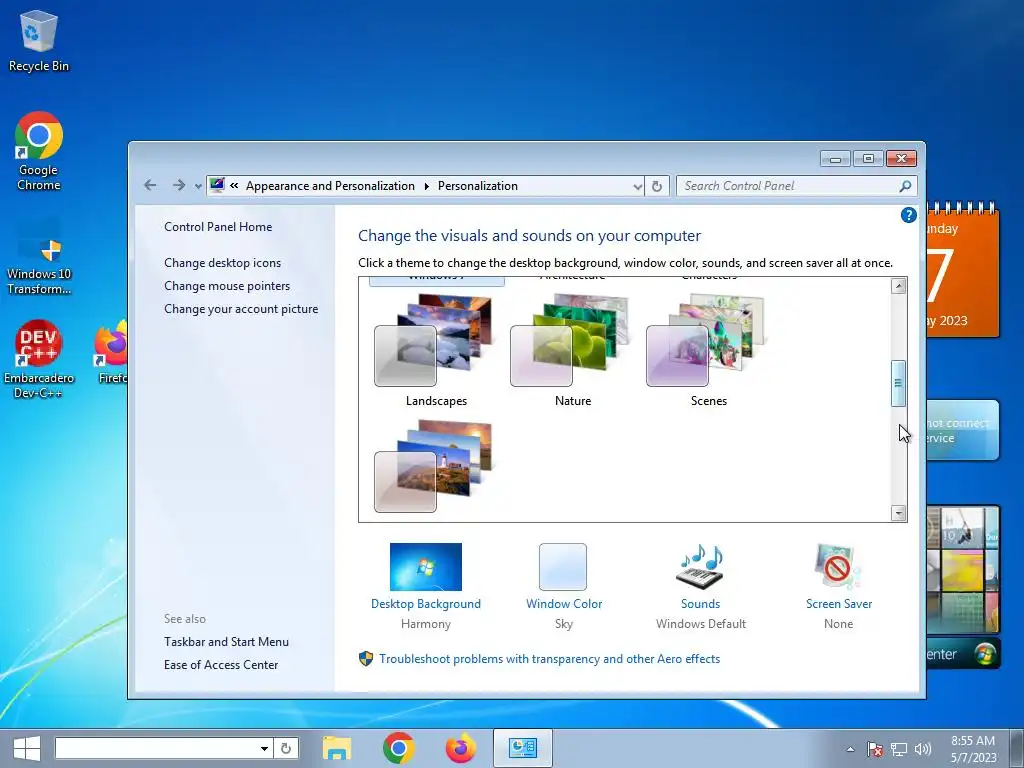Select the Scenes theme

click(708, 350)
